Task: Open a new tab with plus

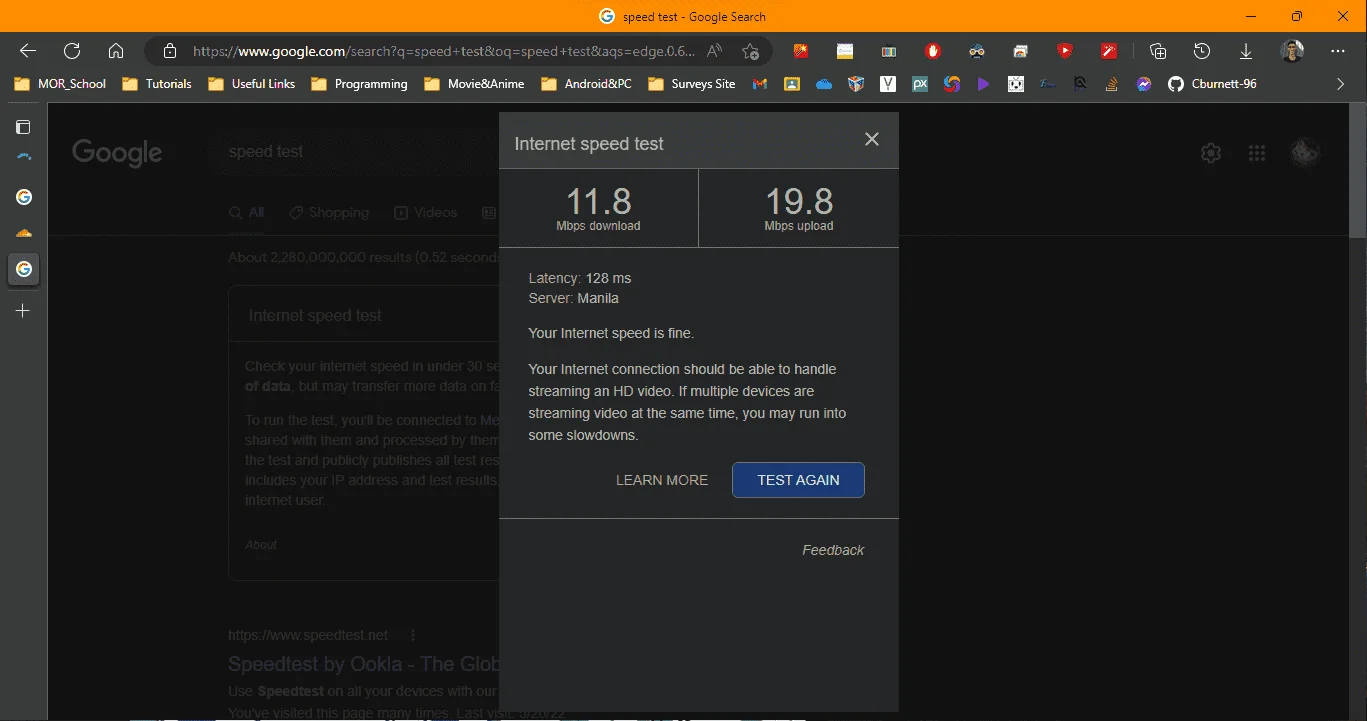Action: coord(23,311)
